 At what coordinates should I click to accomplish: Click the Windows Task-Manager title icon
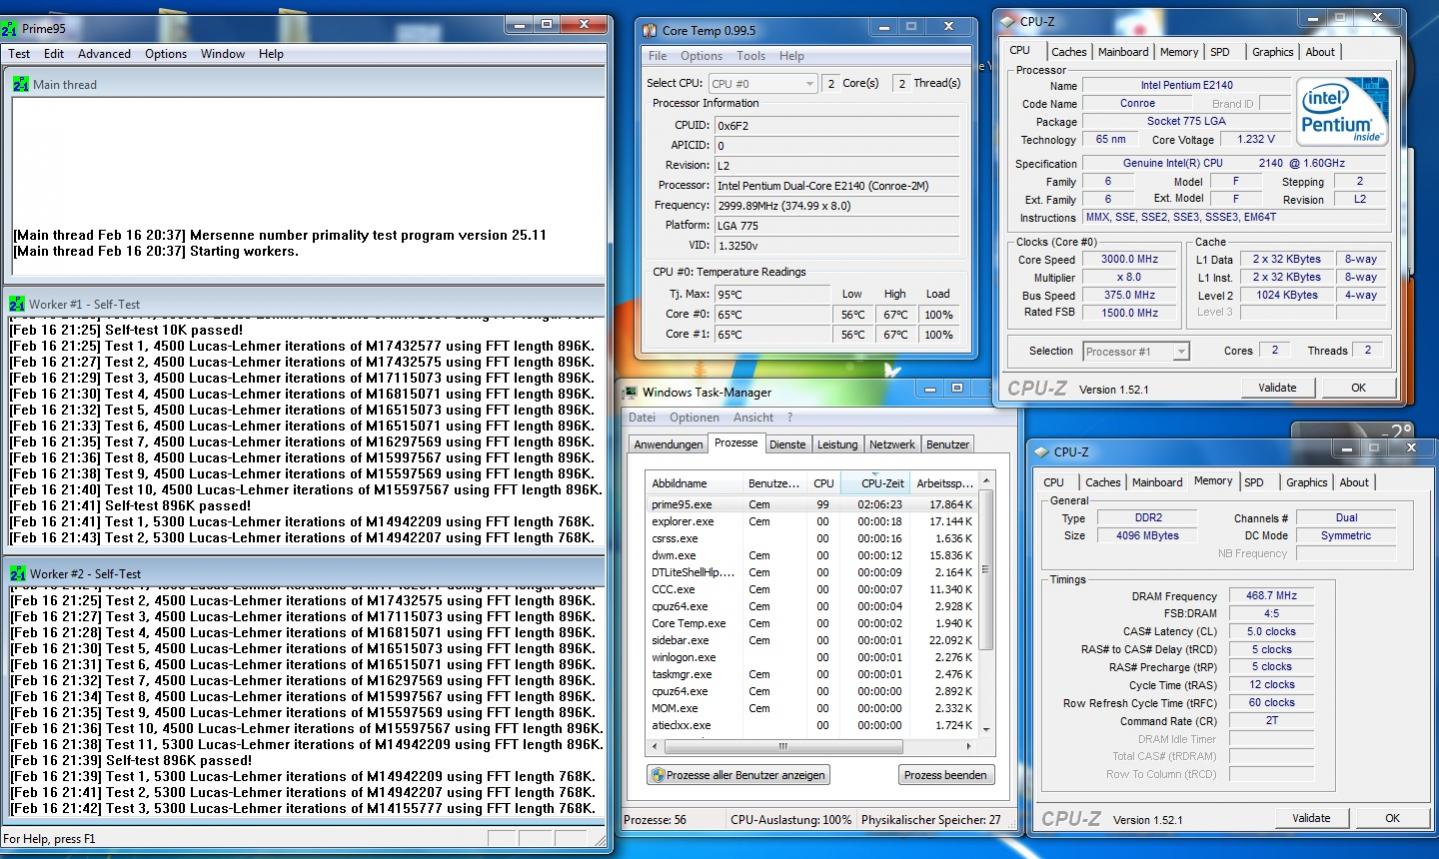(x=630, y=392)
